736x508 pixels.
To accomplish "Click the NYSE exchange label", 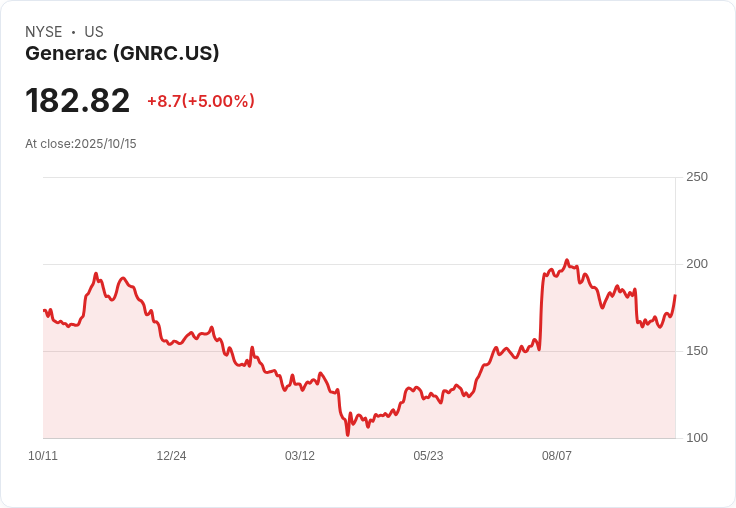I will (44, 32).
